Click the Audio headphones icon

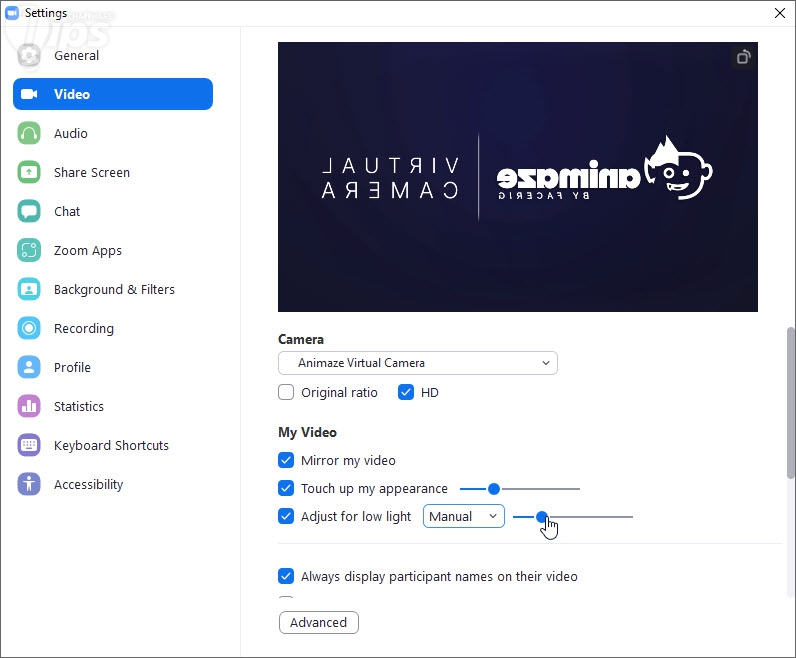click(x=29, y=133)
